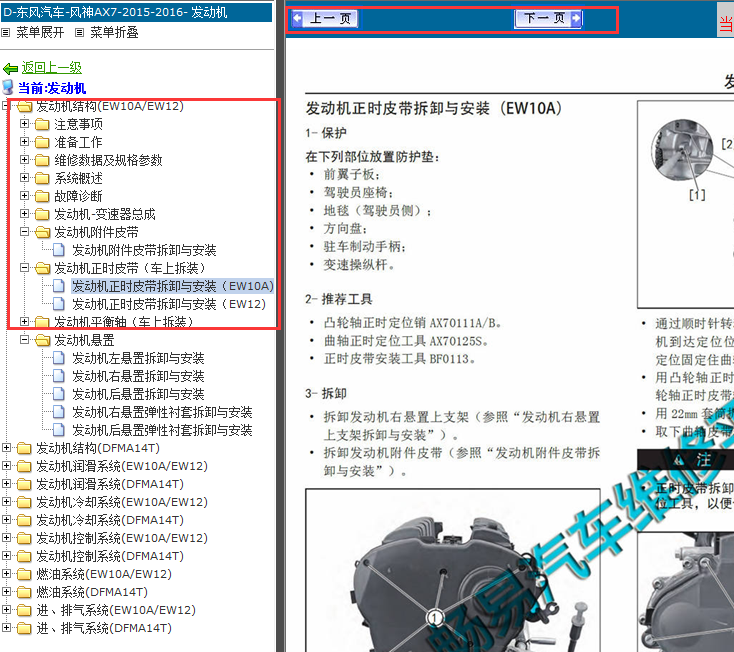Click folder icon of 故障诊断

pos(42,196)
